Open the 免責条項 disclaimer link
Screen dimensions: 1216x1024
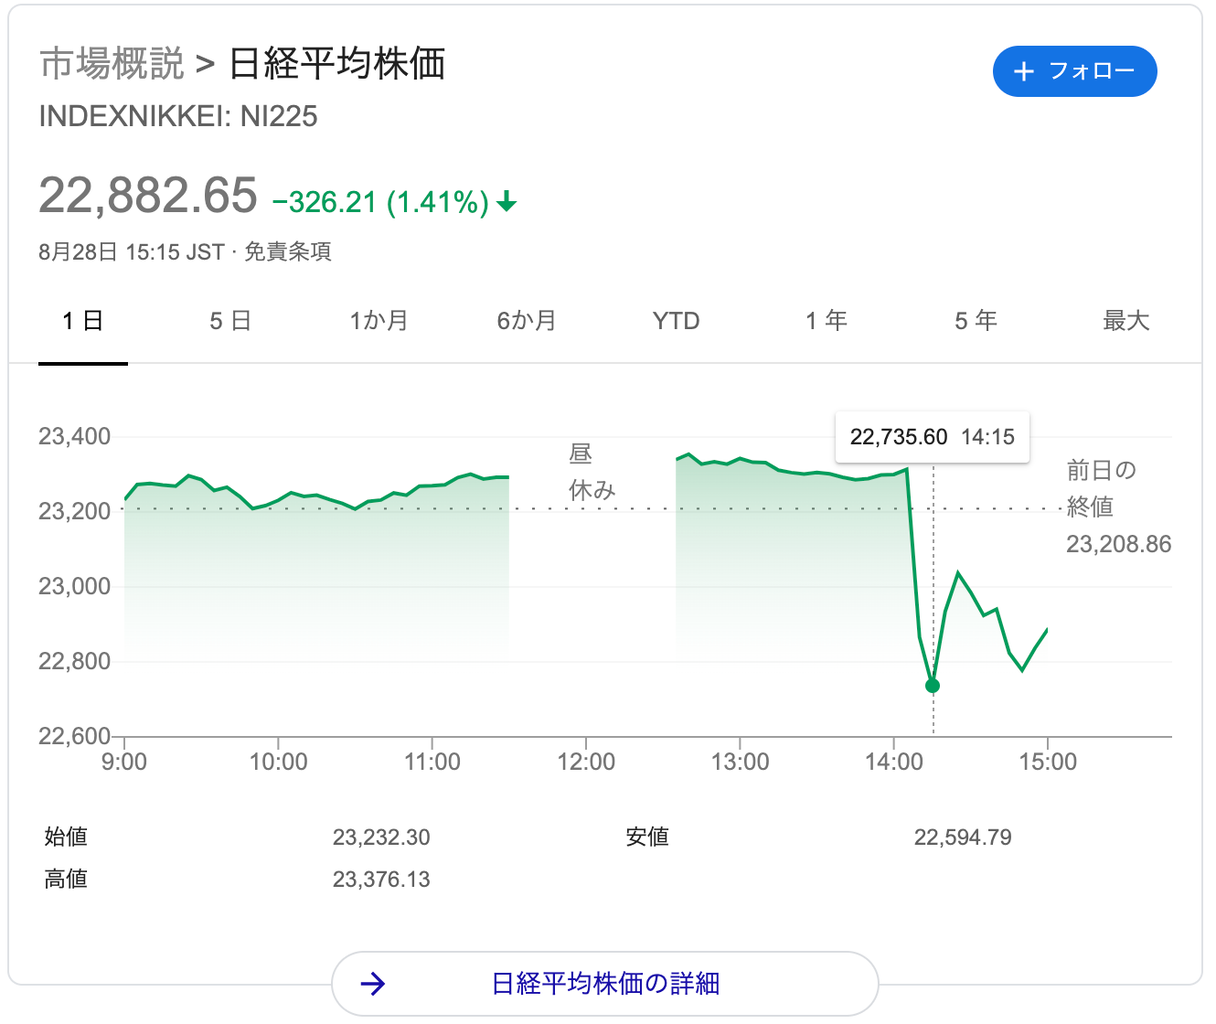click(288, 252)
